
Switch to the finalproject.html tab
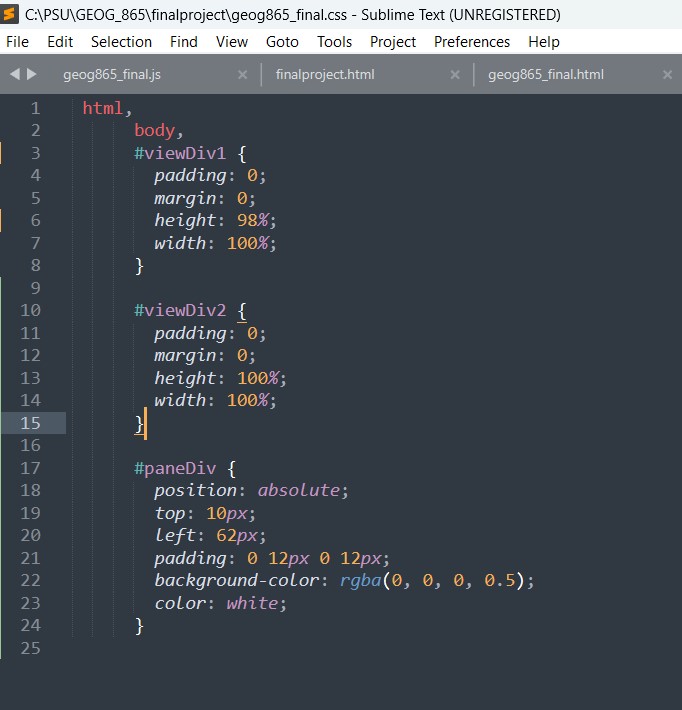[325, 75]
